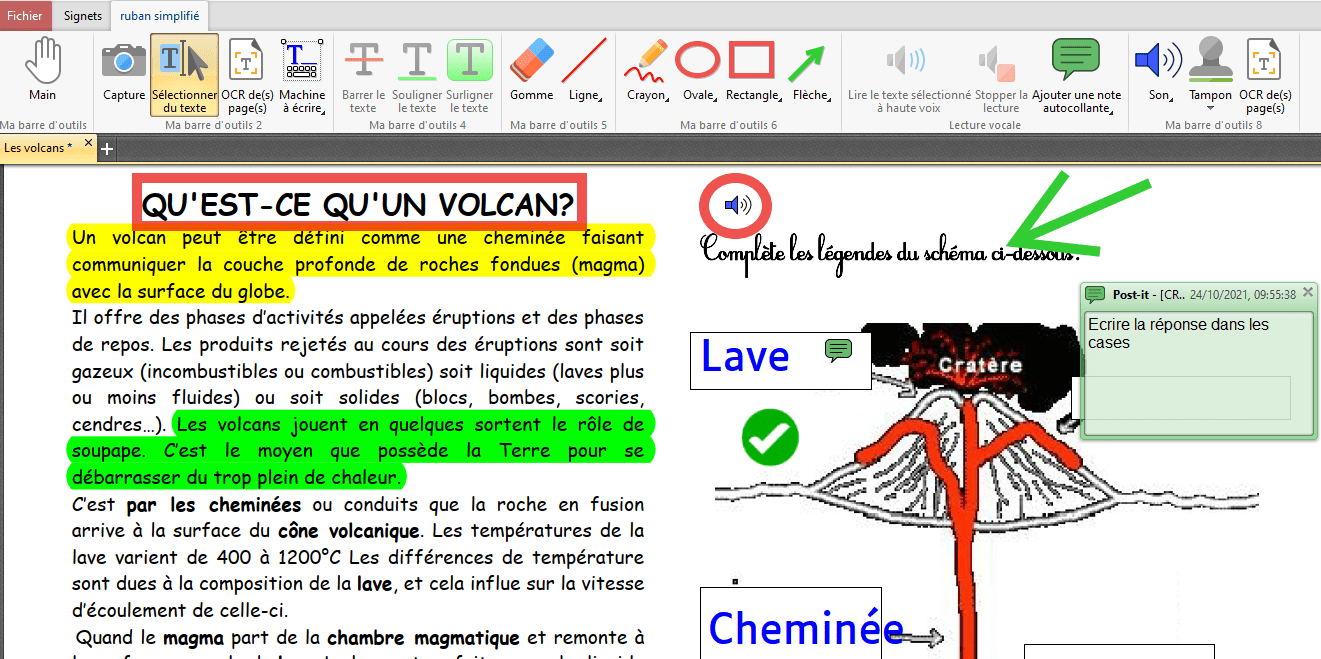Viewport: 1321px width, 659px height.
Task: Open the Fichier menu
Action: pos(25,16)
